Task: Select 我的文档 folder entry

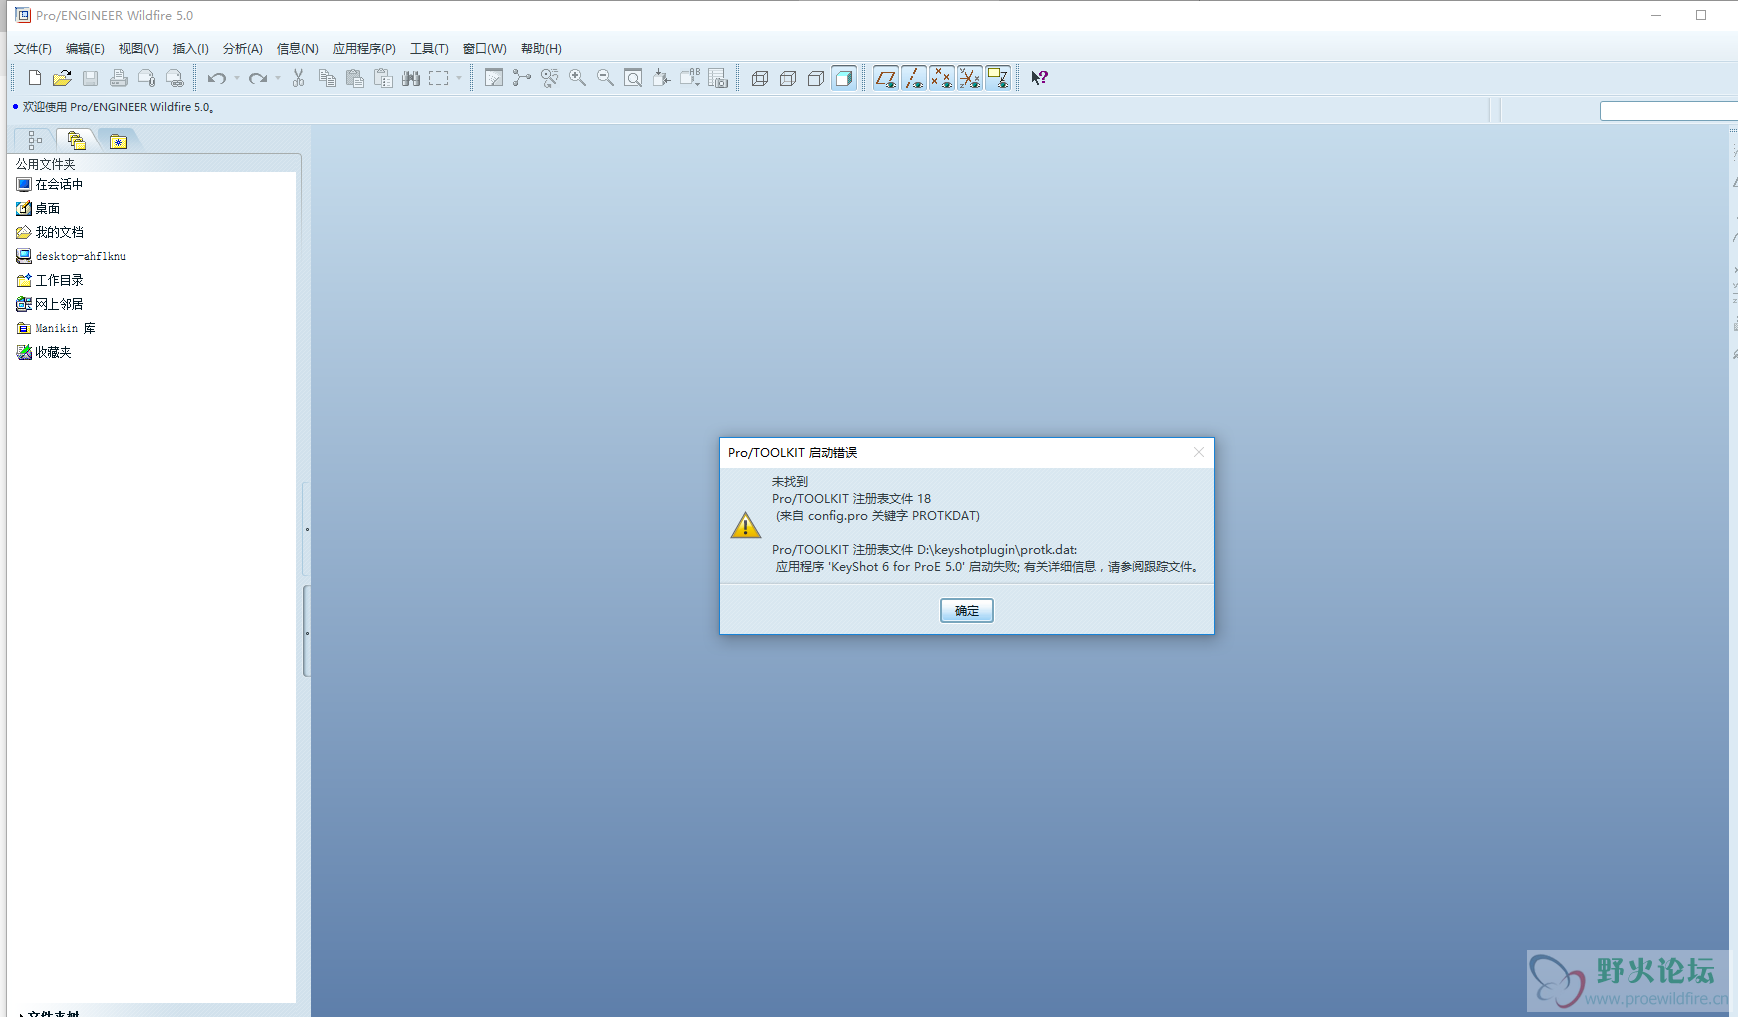Action: coord(50,232)
